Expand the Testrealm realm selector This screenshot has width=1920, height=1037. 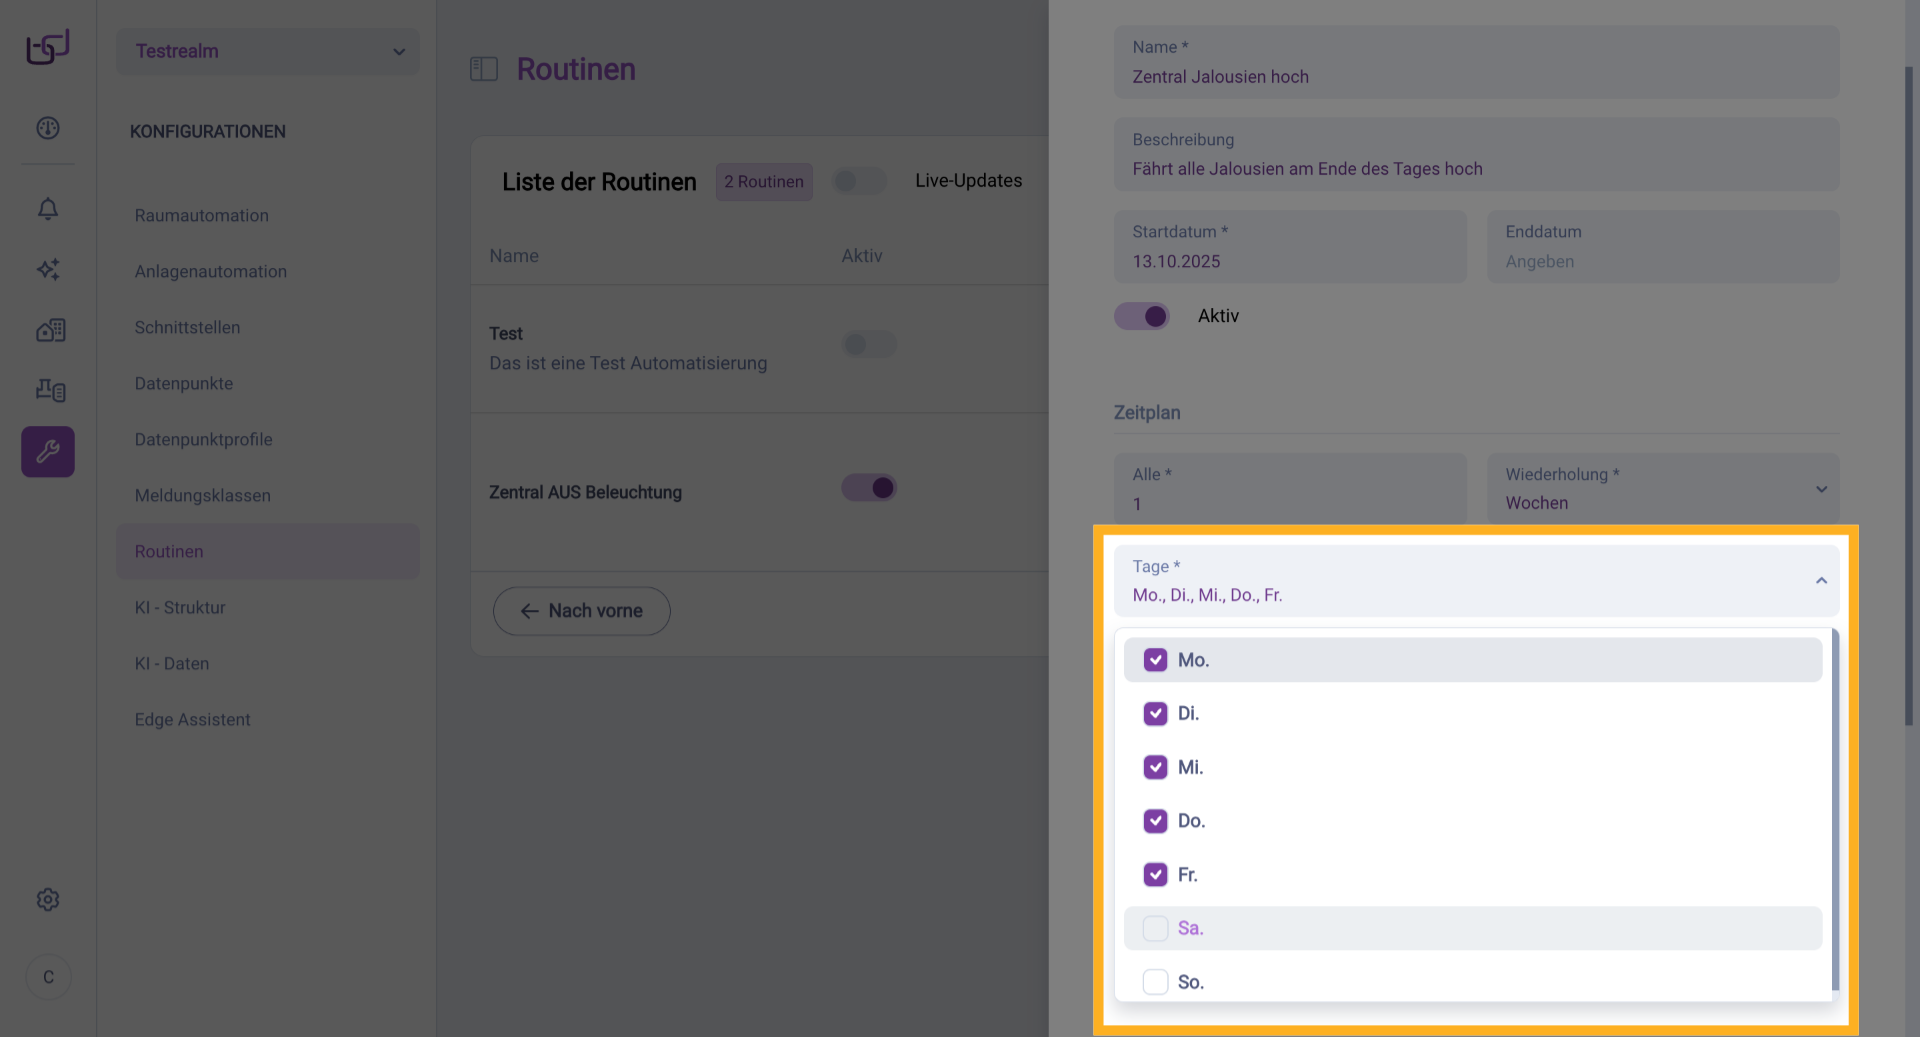coord(268,51)
